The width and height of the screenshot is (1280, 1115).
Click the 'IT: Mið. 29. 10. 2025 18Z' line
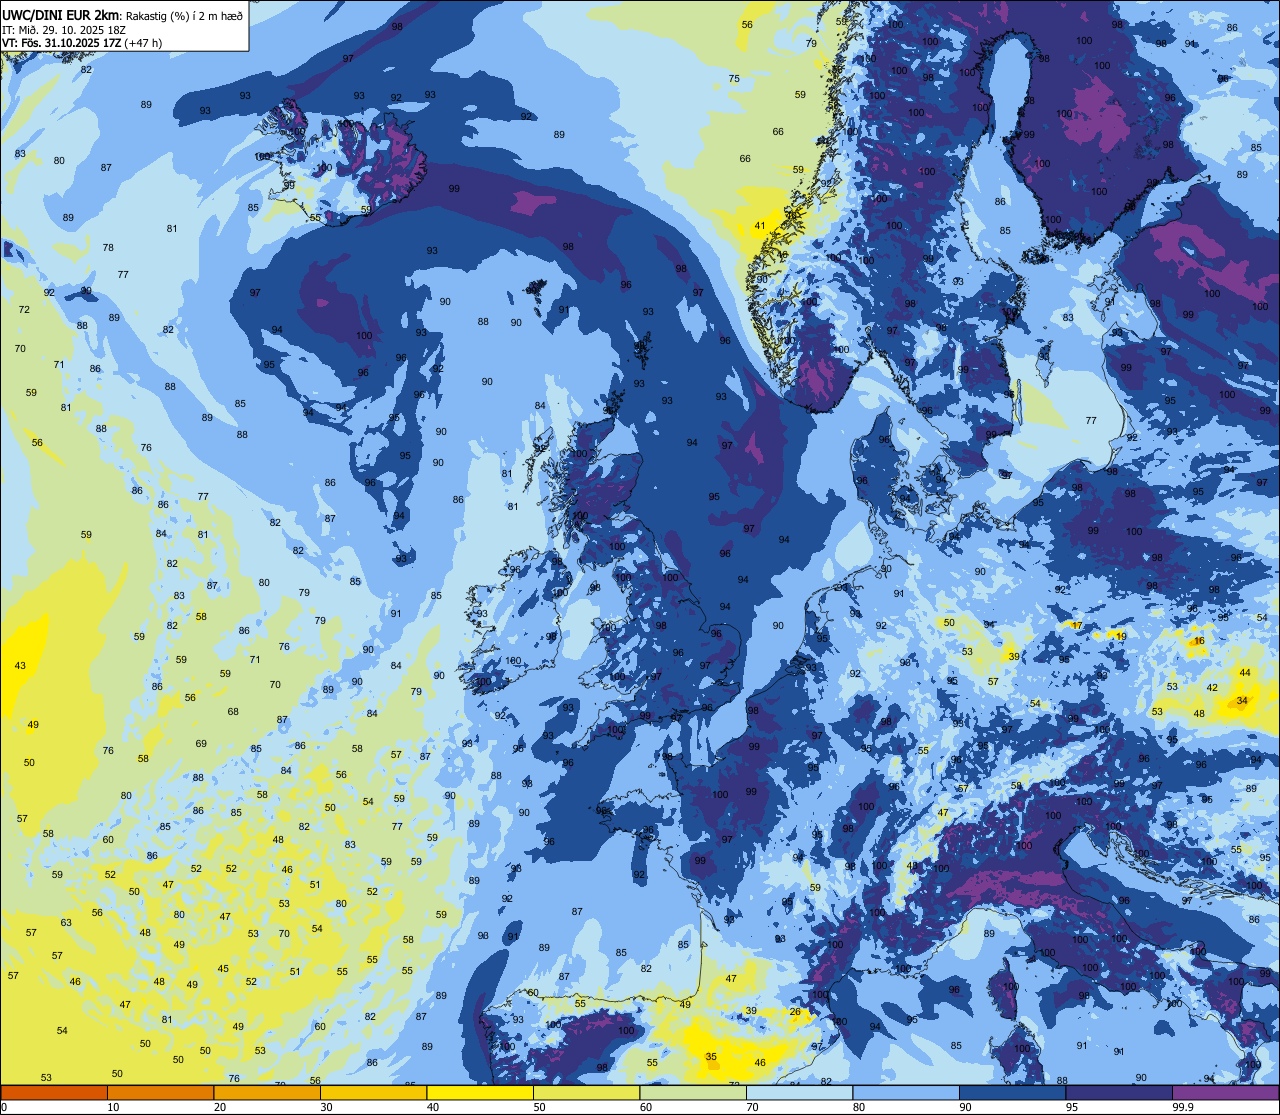[x=64, y=29]
